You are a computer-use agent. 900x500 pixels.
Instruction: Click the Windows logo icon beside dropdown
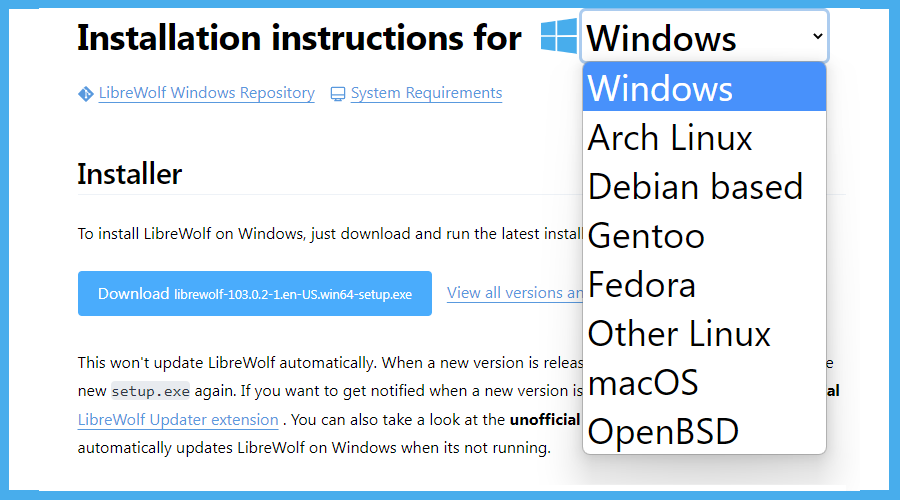click(558, 36)
